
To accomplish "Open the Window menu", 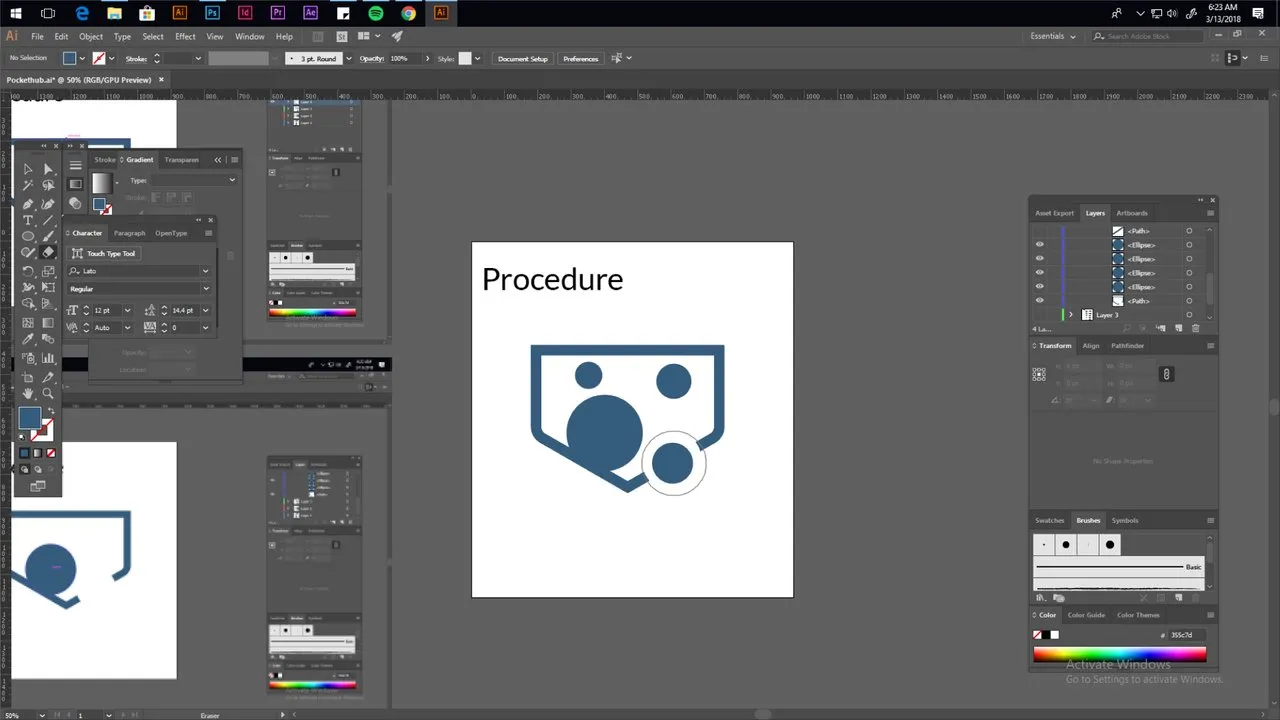I will pos(250,36).
